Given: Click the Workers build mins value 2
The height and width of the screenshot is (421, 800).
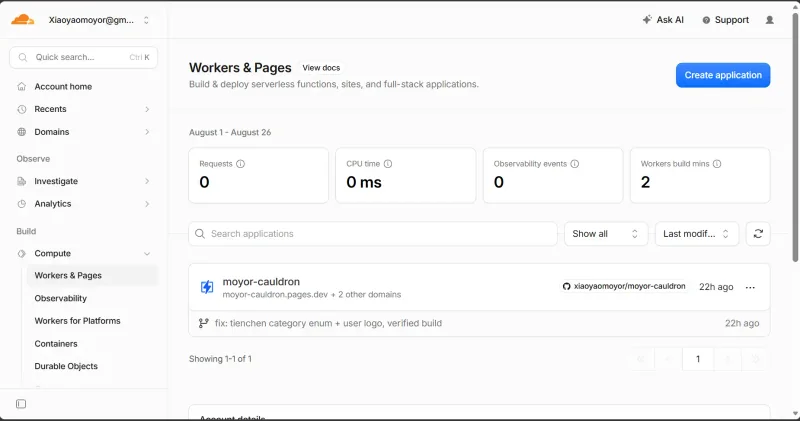Looking at the screenshot, I should click(x=645, y=182).
